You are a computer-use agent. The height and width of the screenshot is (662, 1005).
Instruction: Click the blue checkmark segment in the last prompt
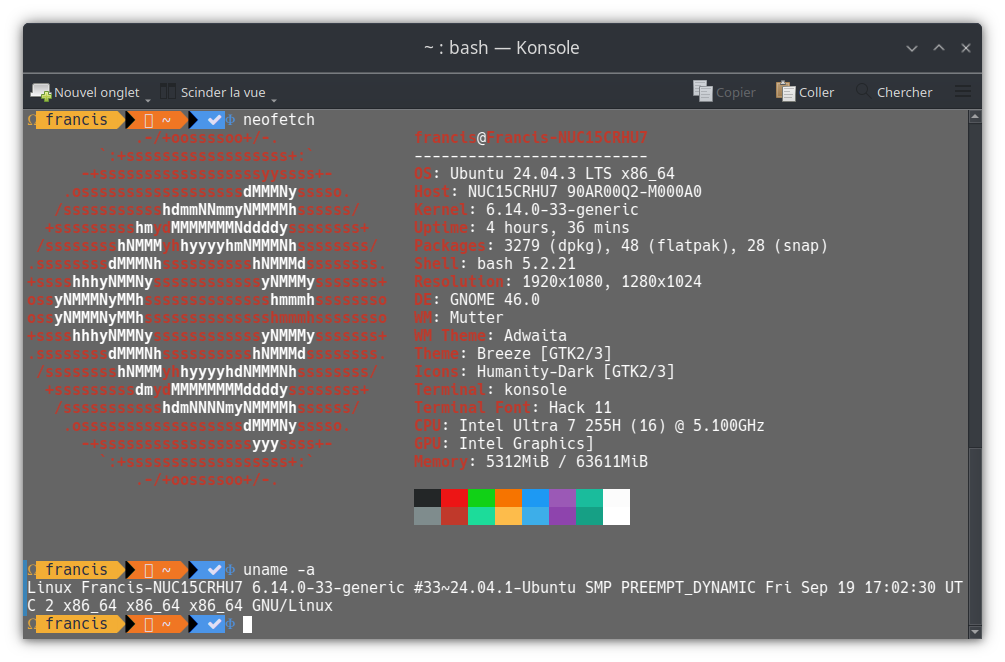click(x=209, y=624)
